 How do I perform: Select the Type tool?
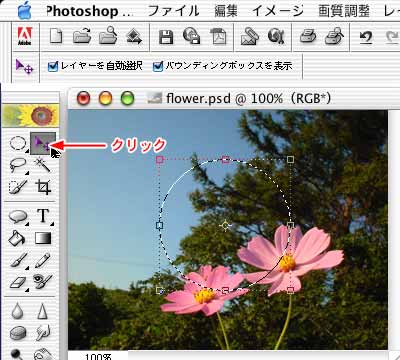point(43,216)
